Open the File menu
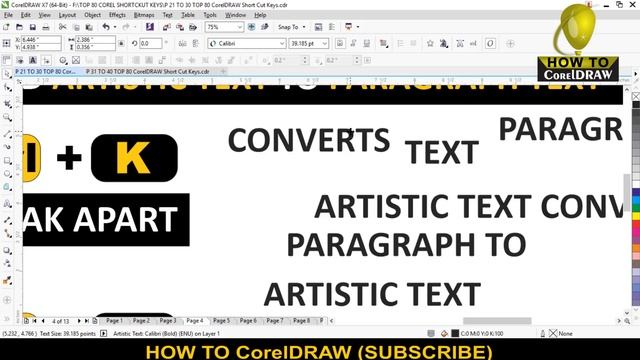This screenshot has height=360, width=640. point(8,15)
